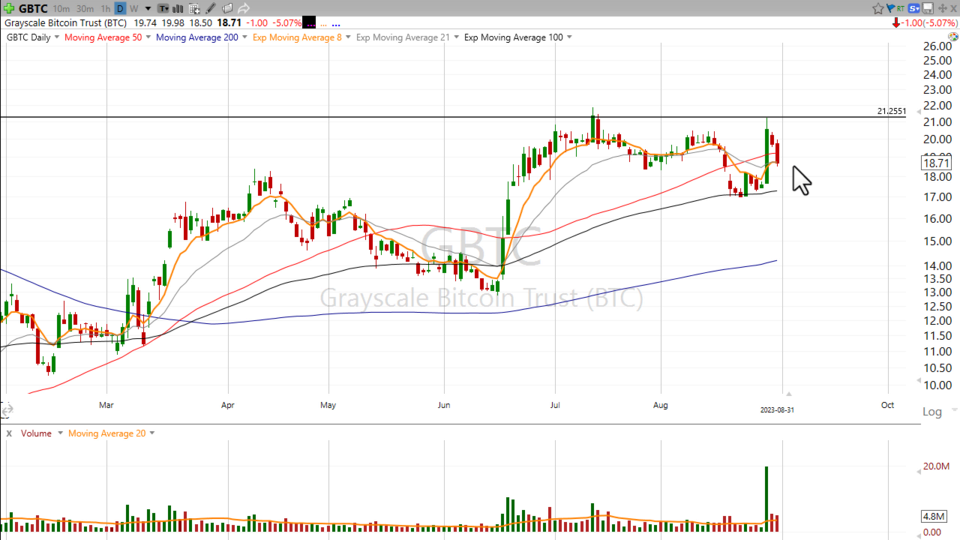Image resolution: width=960 pixels, height=540 pixels.
Task: Open the chart template T button
Action: click(x=163, y=9)
